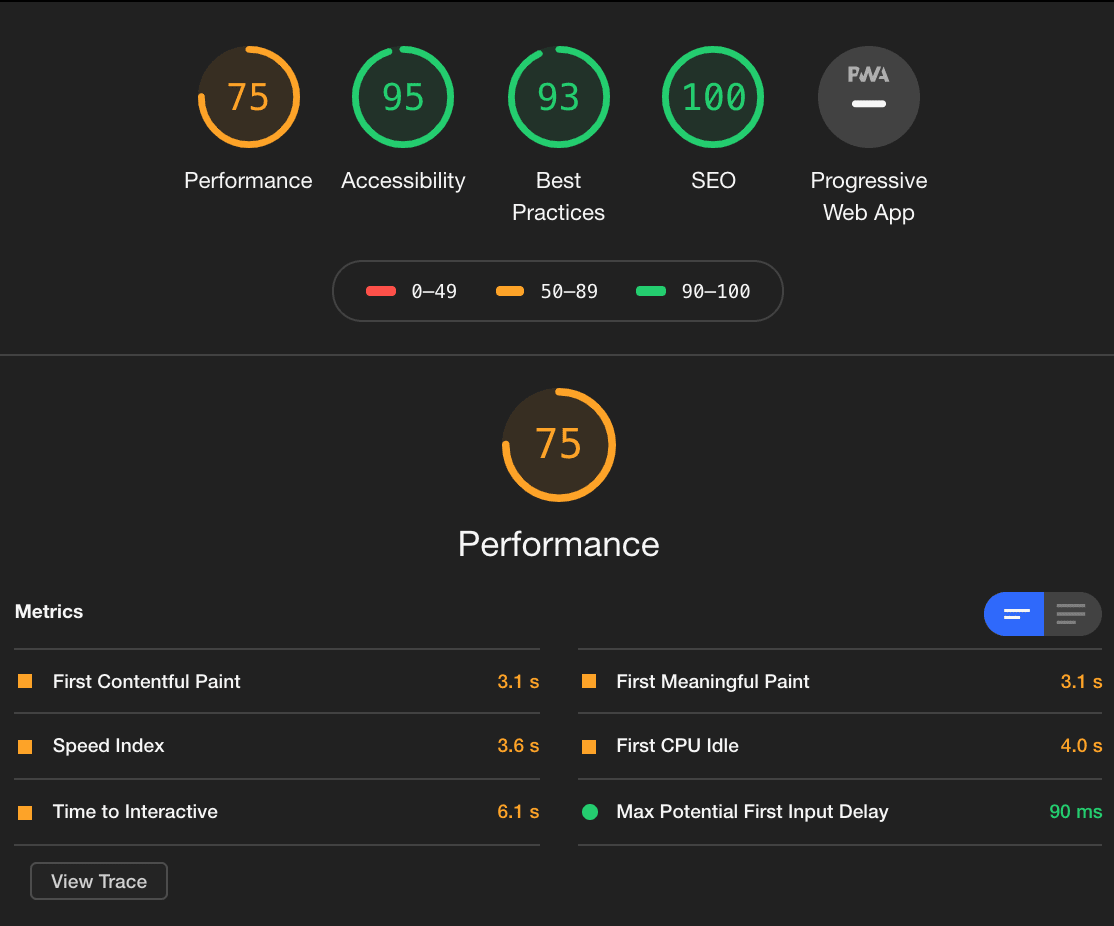Click the Progressive Web App badge icon

pyautogui.click(x=868, y=97)
